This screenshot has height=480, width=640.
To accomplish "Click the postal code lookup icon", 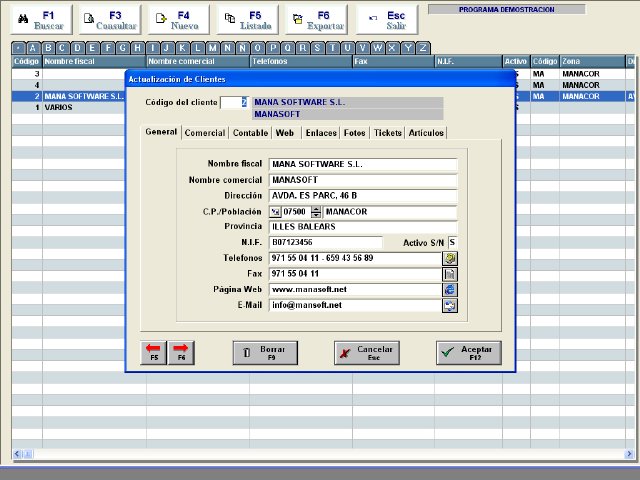I will [276, 212].
